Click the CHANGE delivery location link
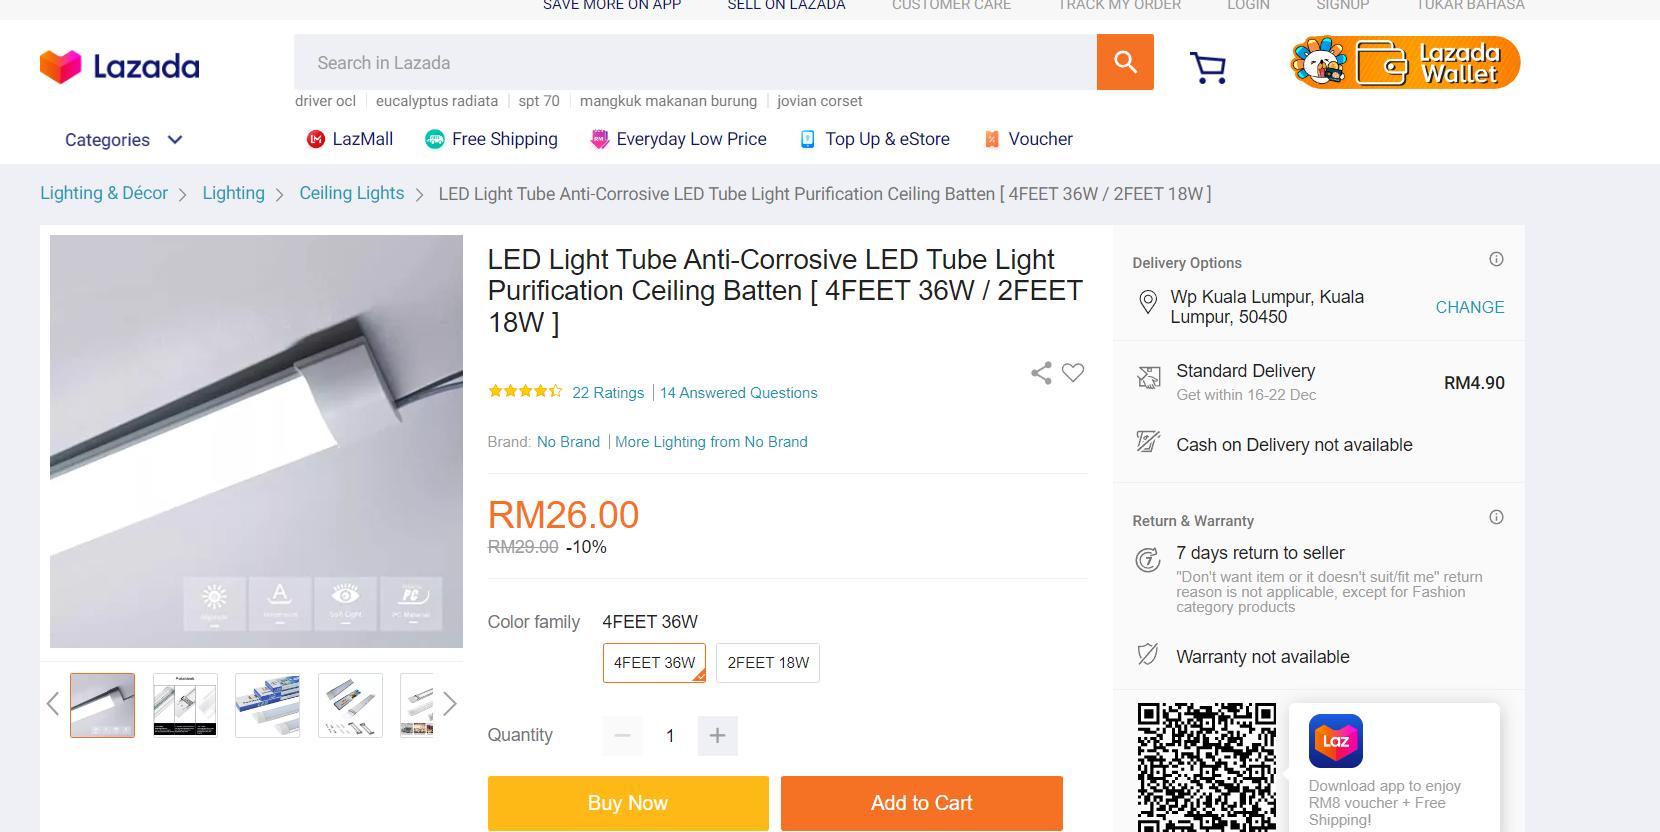Viewport: 1660px width, 832px height. pos(1469,307)
